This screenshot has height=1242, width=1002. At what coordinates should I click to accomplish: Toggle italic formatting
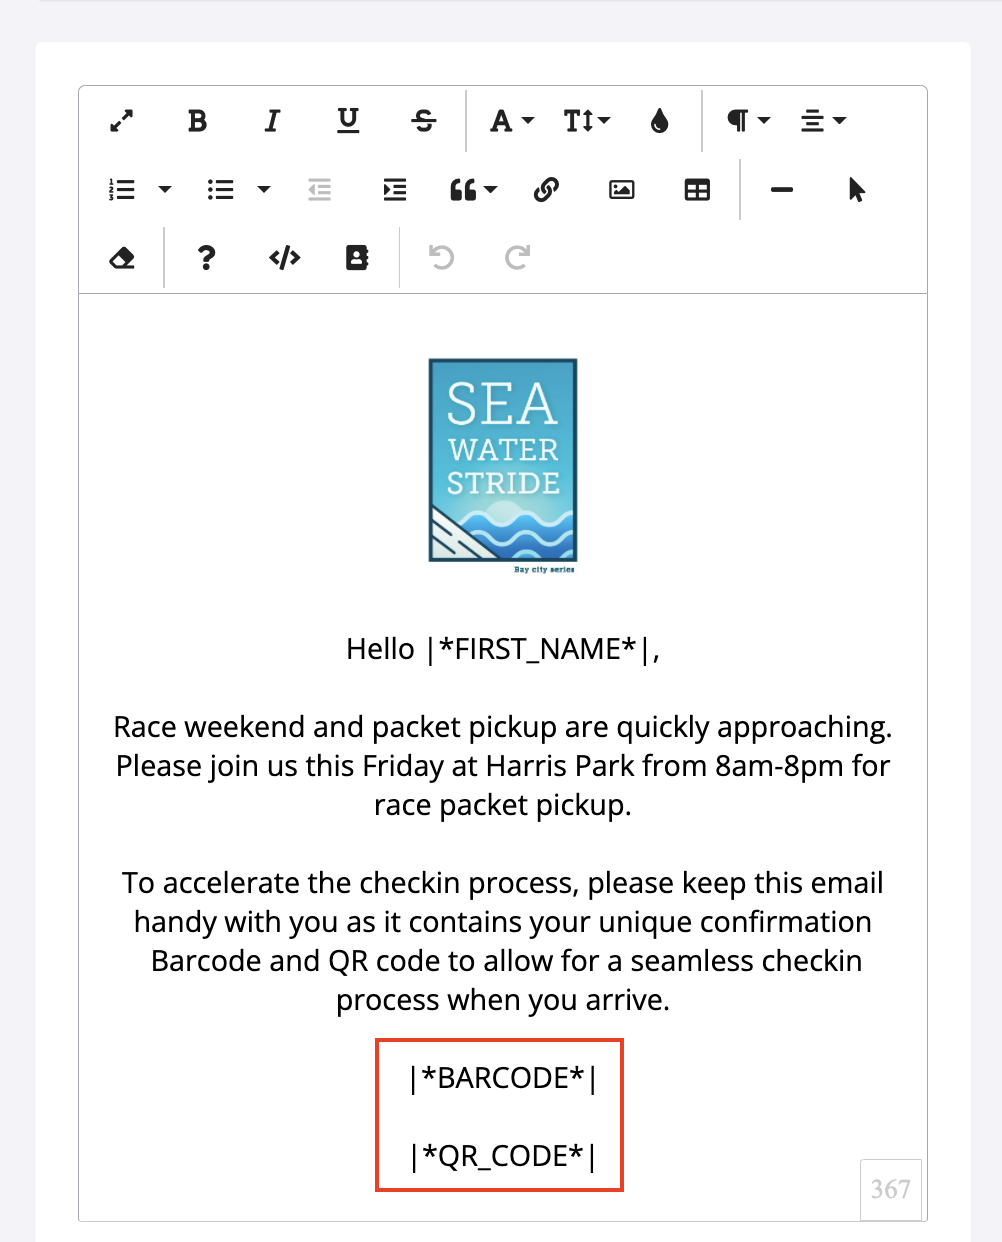(272, 121)
